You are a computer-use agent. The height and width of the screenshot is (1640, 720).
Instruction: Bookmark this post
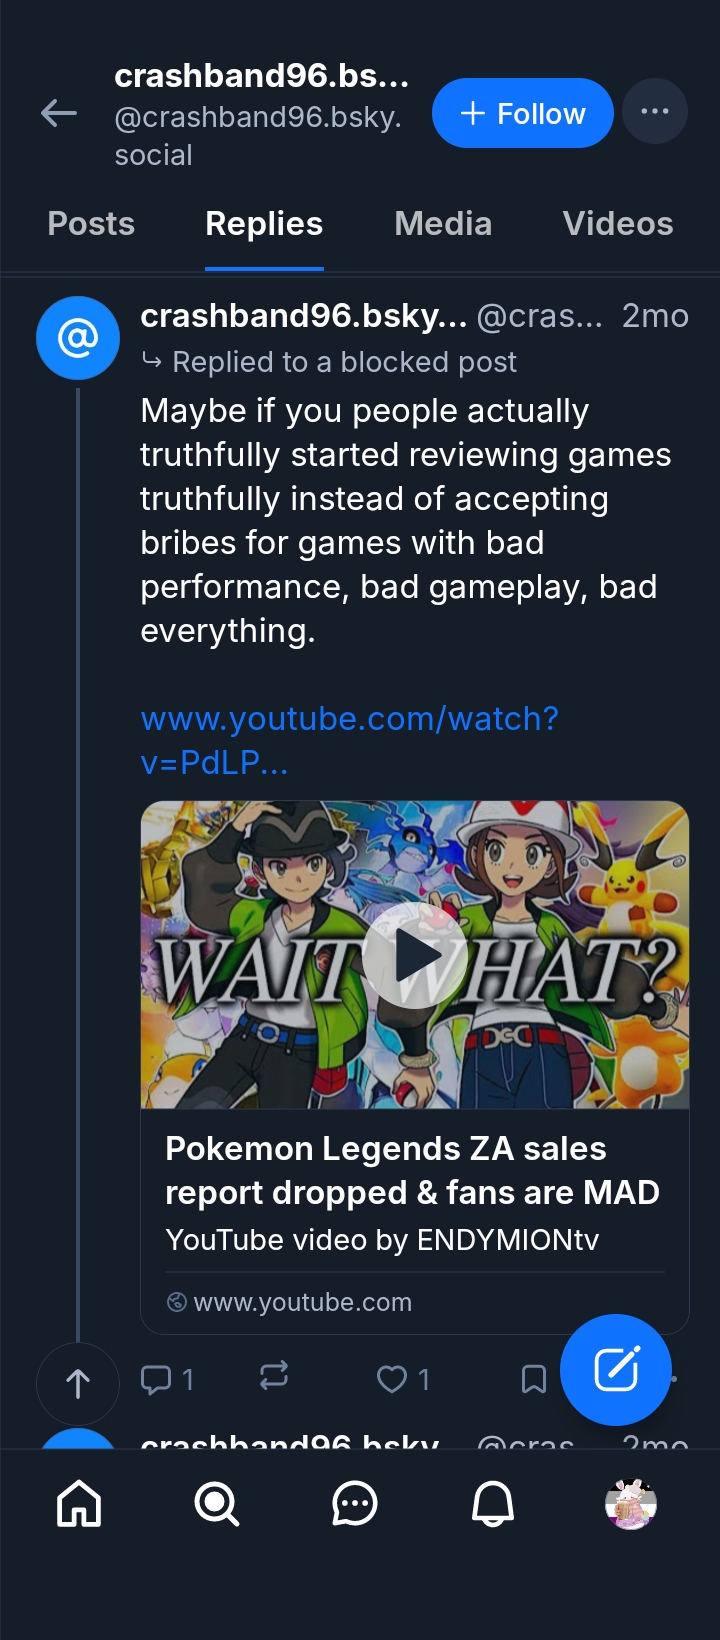tap(534, 1380)
